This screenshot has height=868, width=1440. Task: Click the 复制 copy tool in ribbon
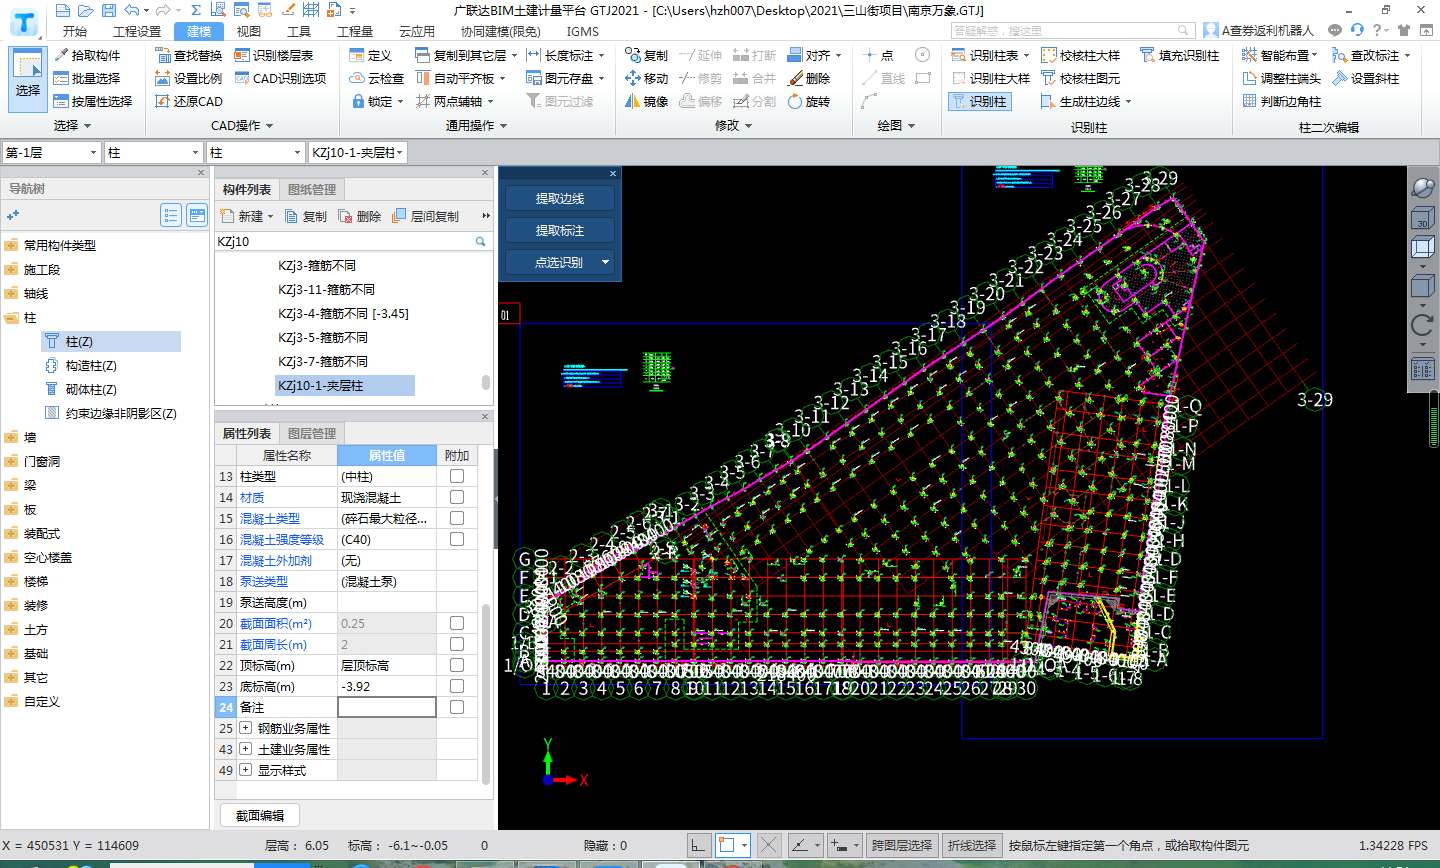[x=646, y=55]
